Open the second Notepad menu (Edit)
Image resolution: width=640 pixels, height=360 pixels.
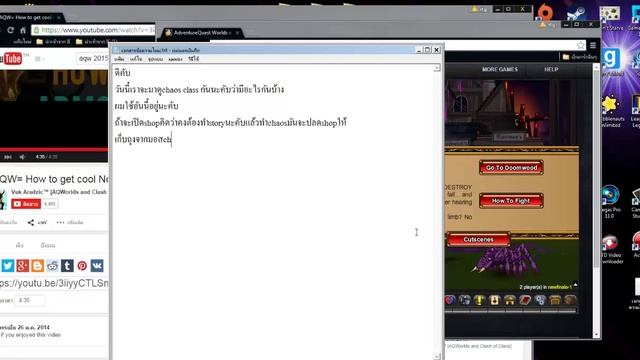point(136,59)
